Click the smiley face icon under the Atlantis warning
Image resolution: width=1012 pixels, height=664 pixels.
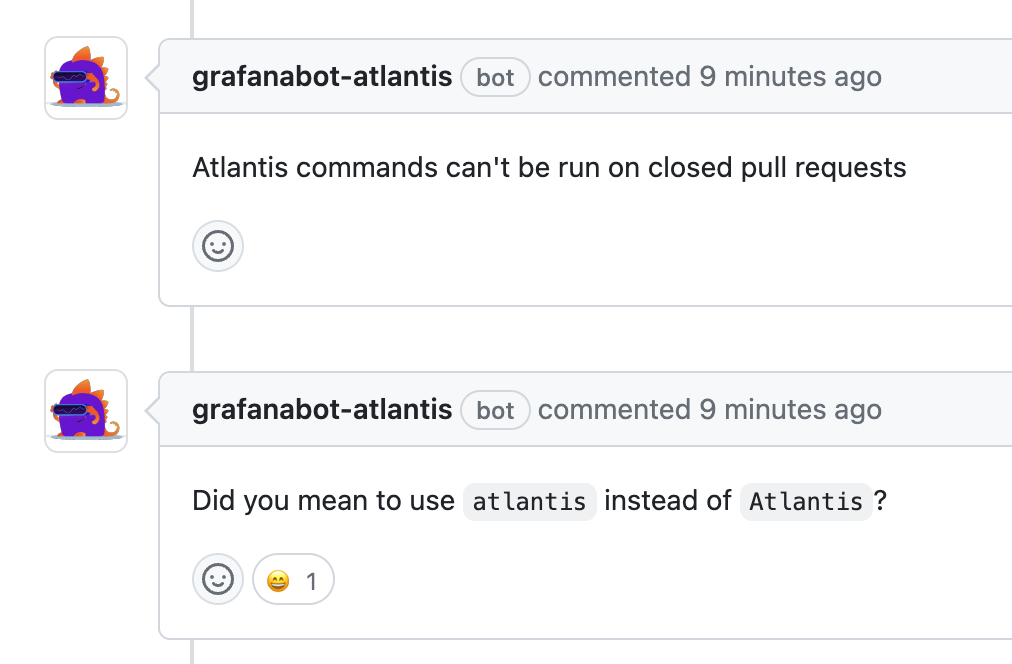click(x=217, y=246)
